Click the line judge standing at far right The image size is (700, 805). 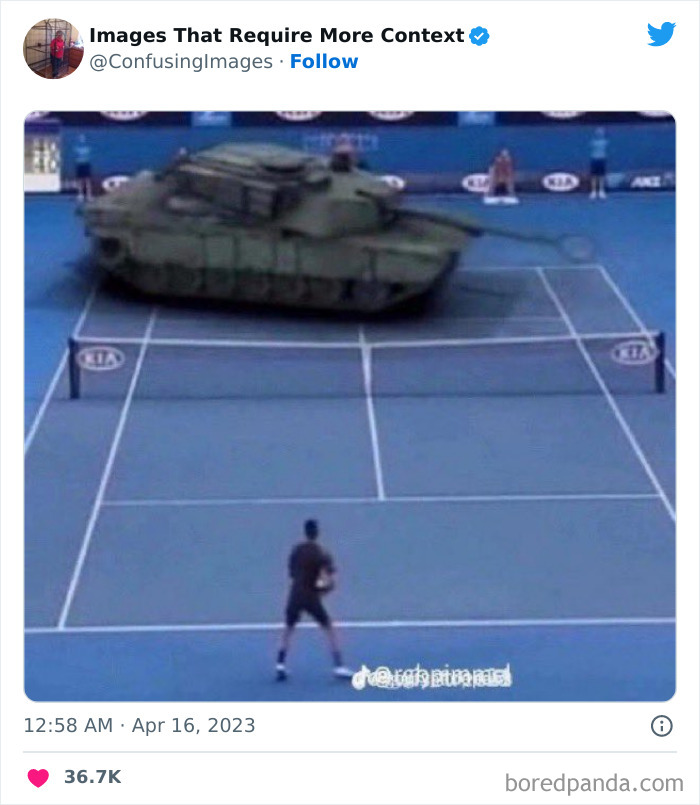click(598, 162)
